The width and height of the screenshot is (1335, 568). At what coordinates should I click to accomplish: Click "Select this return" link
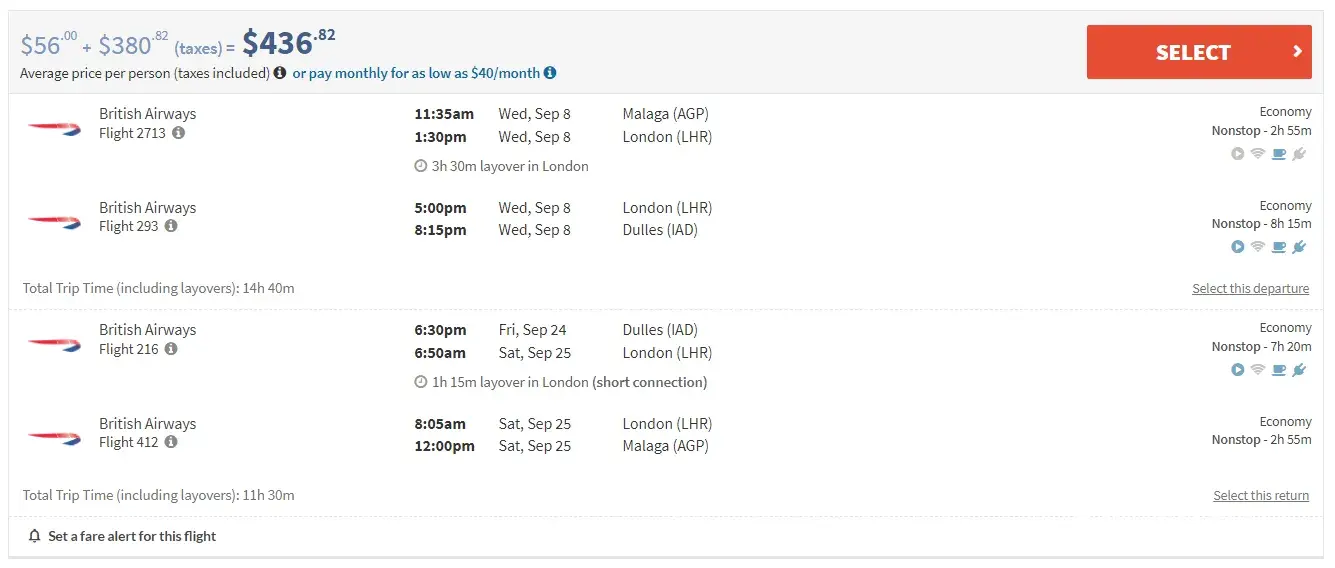[1260, 496]
